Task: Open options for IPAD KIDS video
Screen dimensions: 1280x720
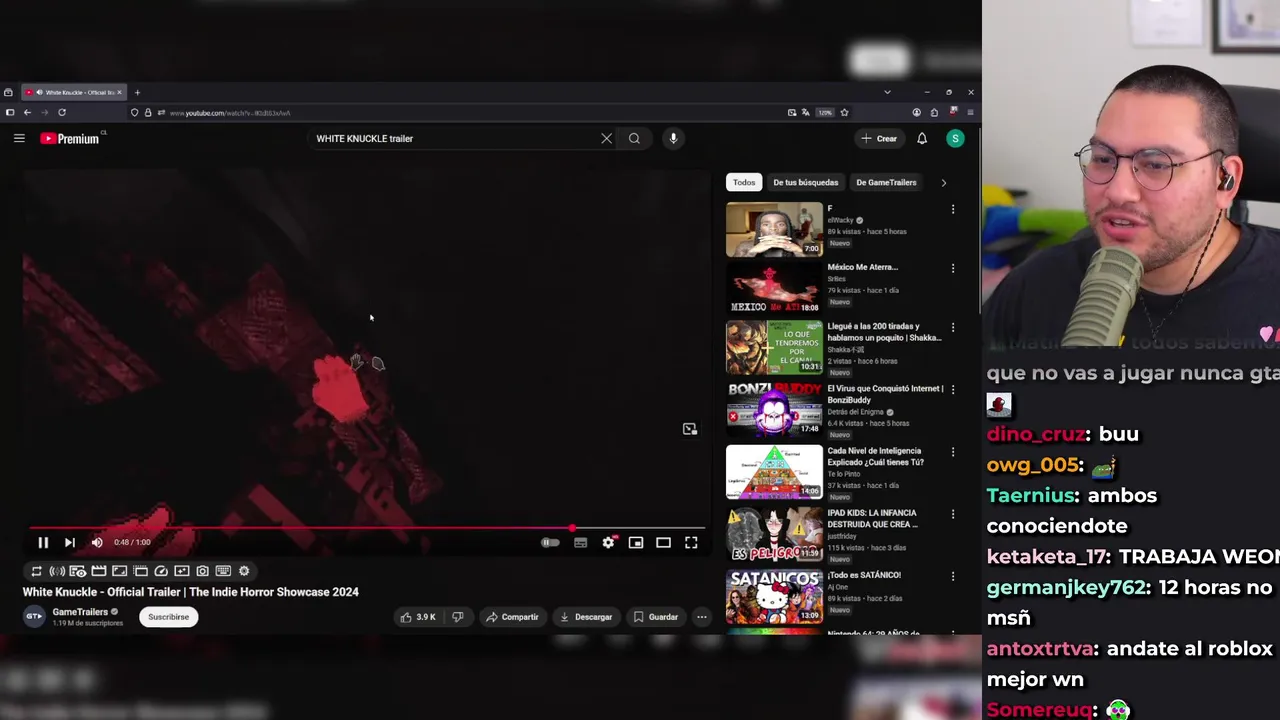Action: 953,514
